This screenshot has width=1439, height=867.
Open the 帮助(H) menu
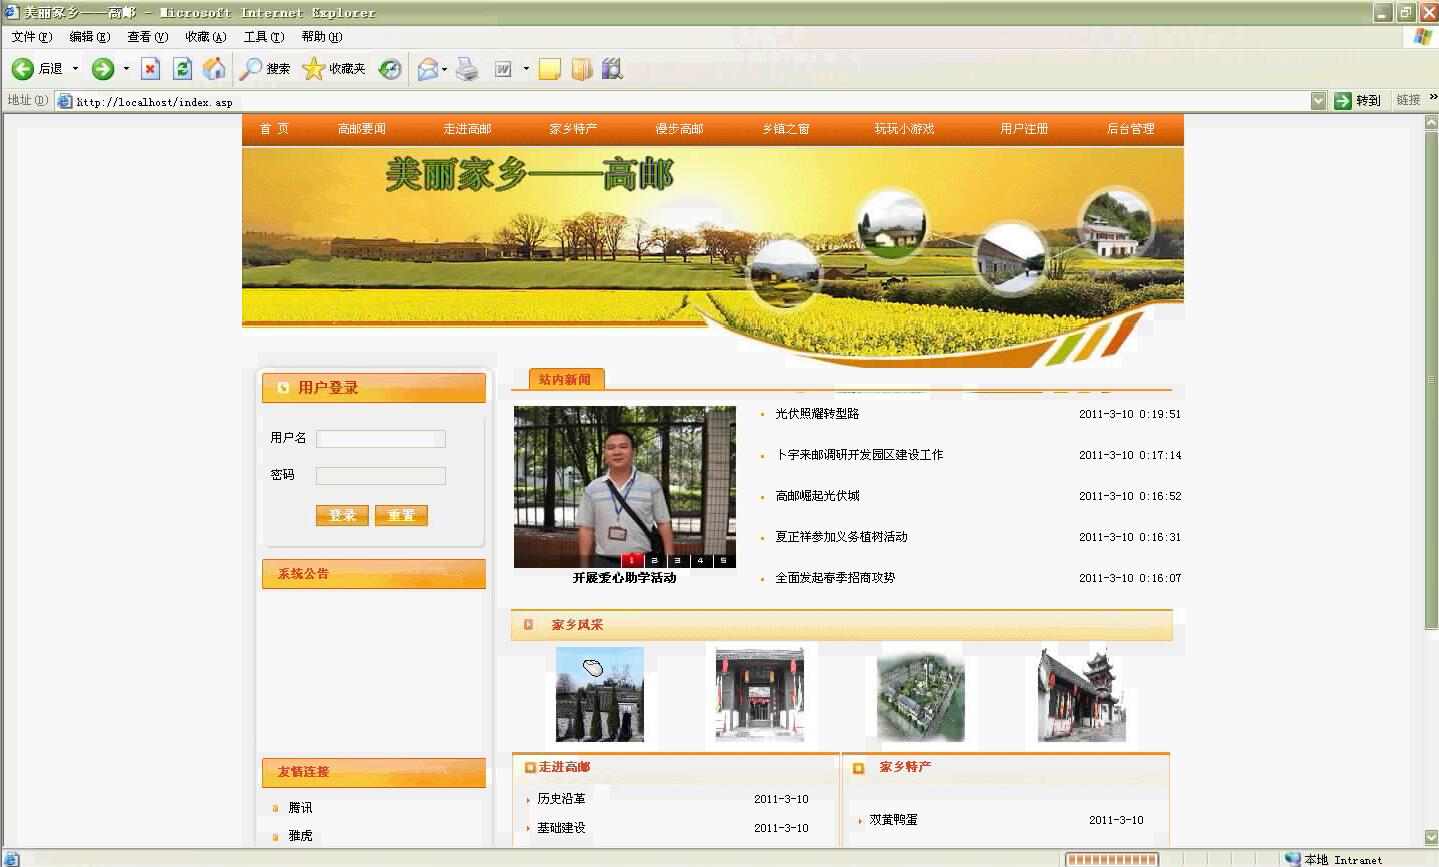tap(321, 37)
